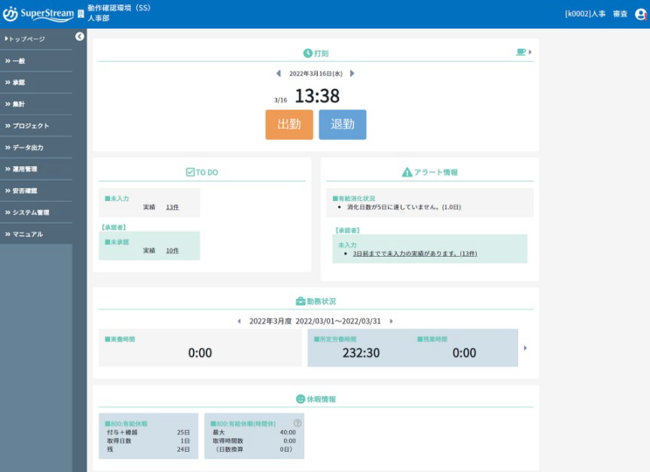Click the building icon next to the company name
The image size is (650, 473).
click(81, 14)
